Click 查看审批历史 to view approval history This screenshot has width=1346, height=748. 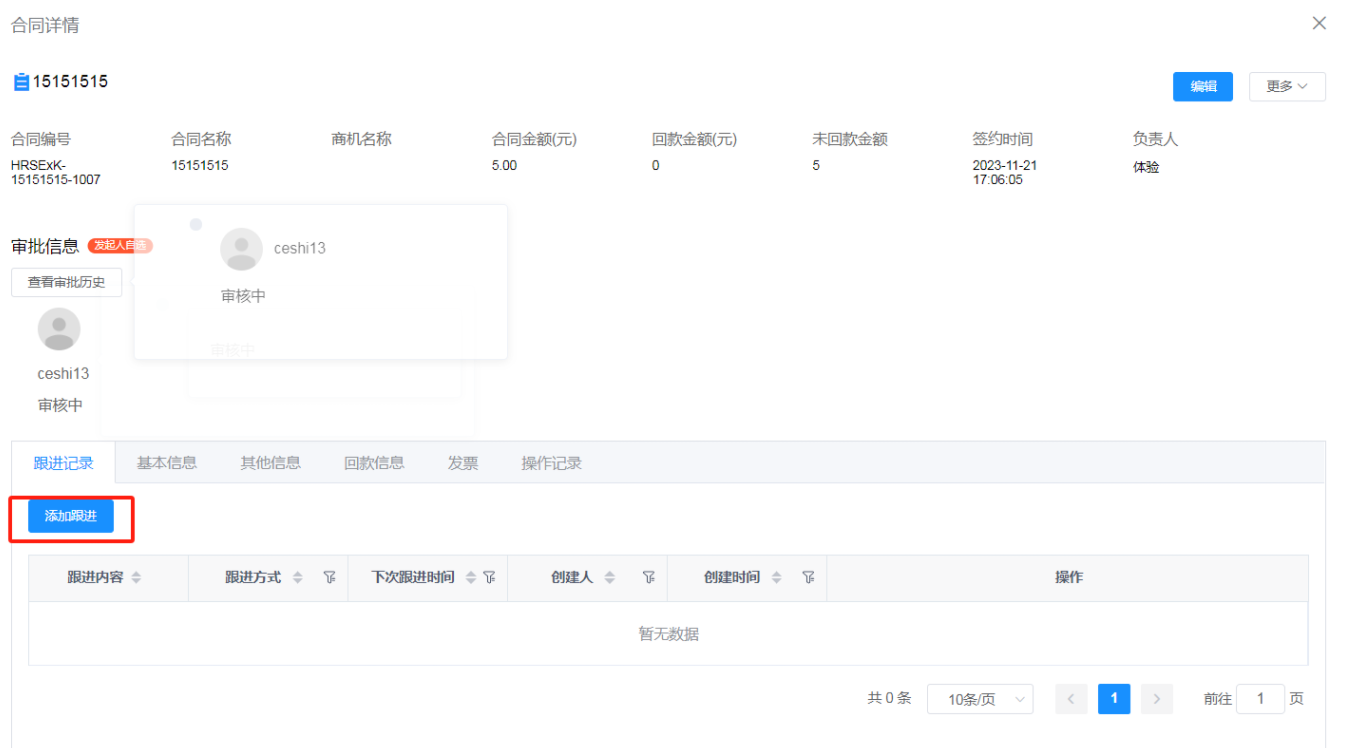[x=66, y=282]
